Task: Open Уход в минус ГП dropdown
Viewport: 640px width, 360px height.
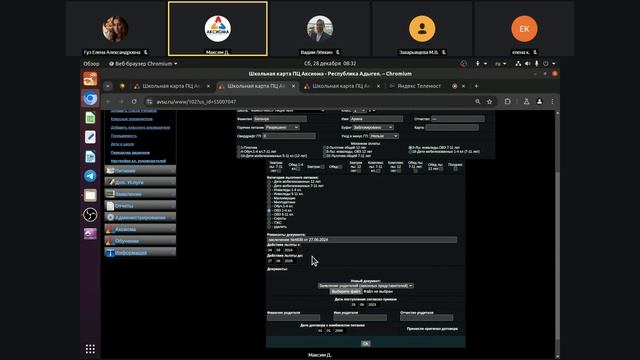Action: pos(384,136)
